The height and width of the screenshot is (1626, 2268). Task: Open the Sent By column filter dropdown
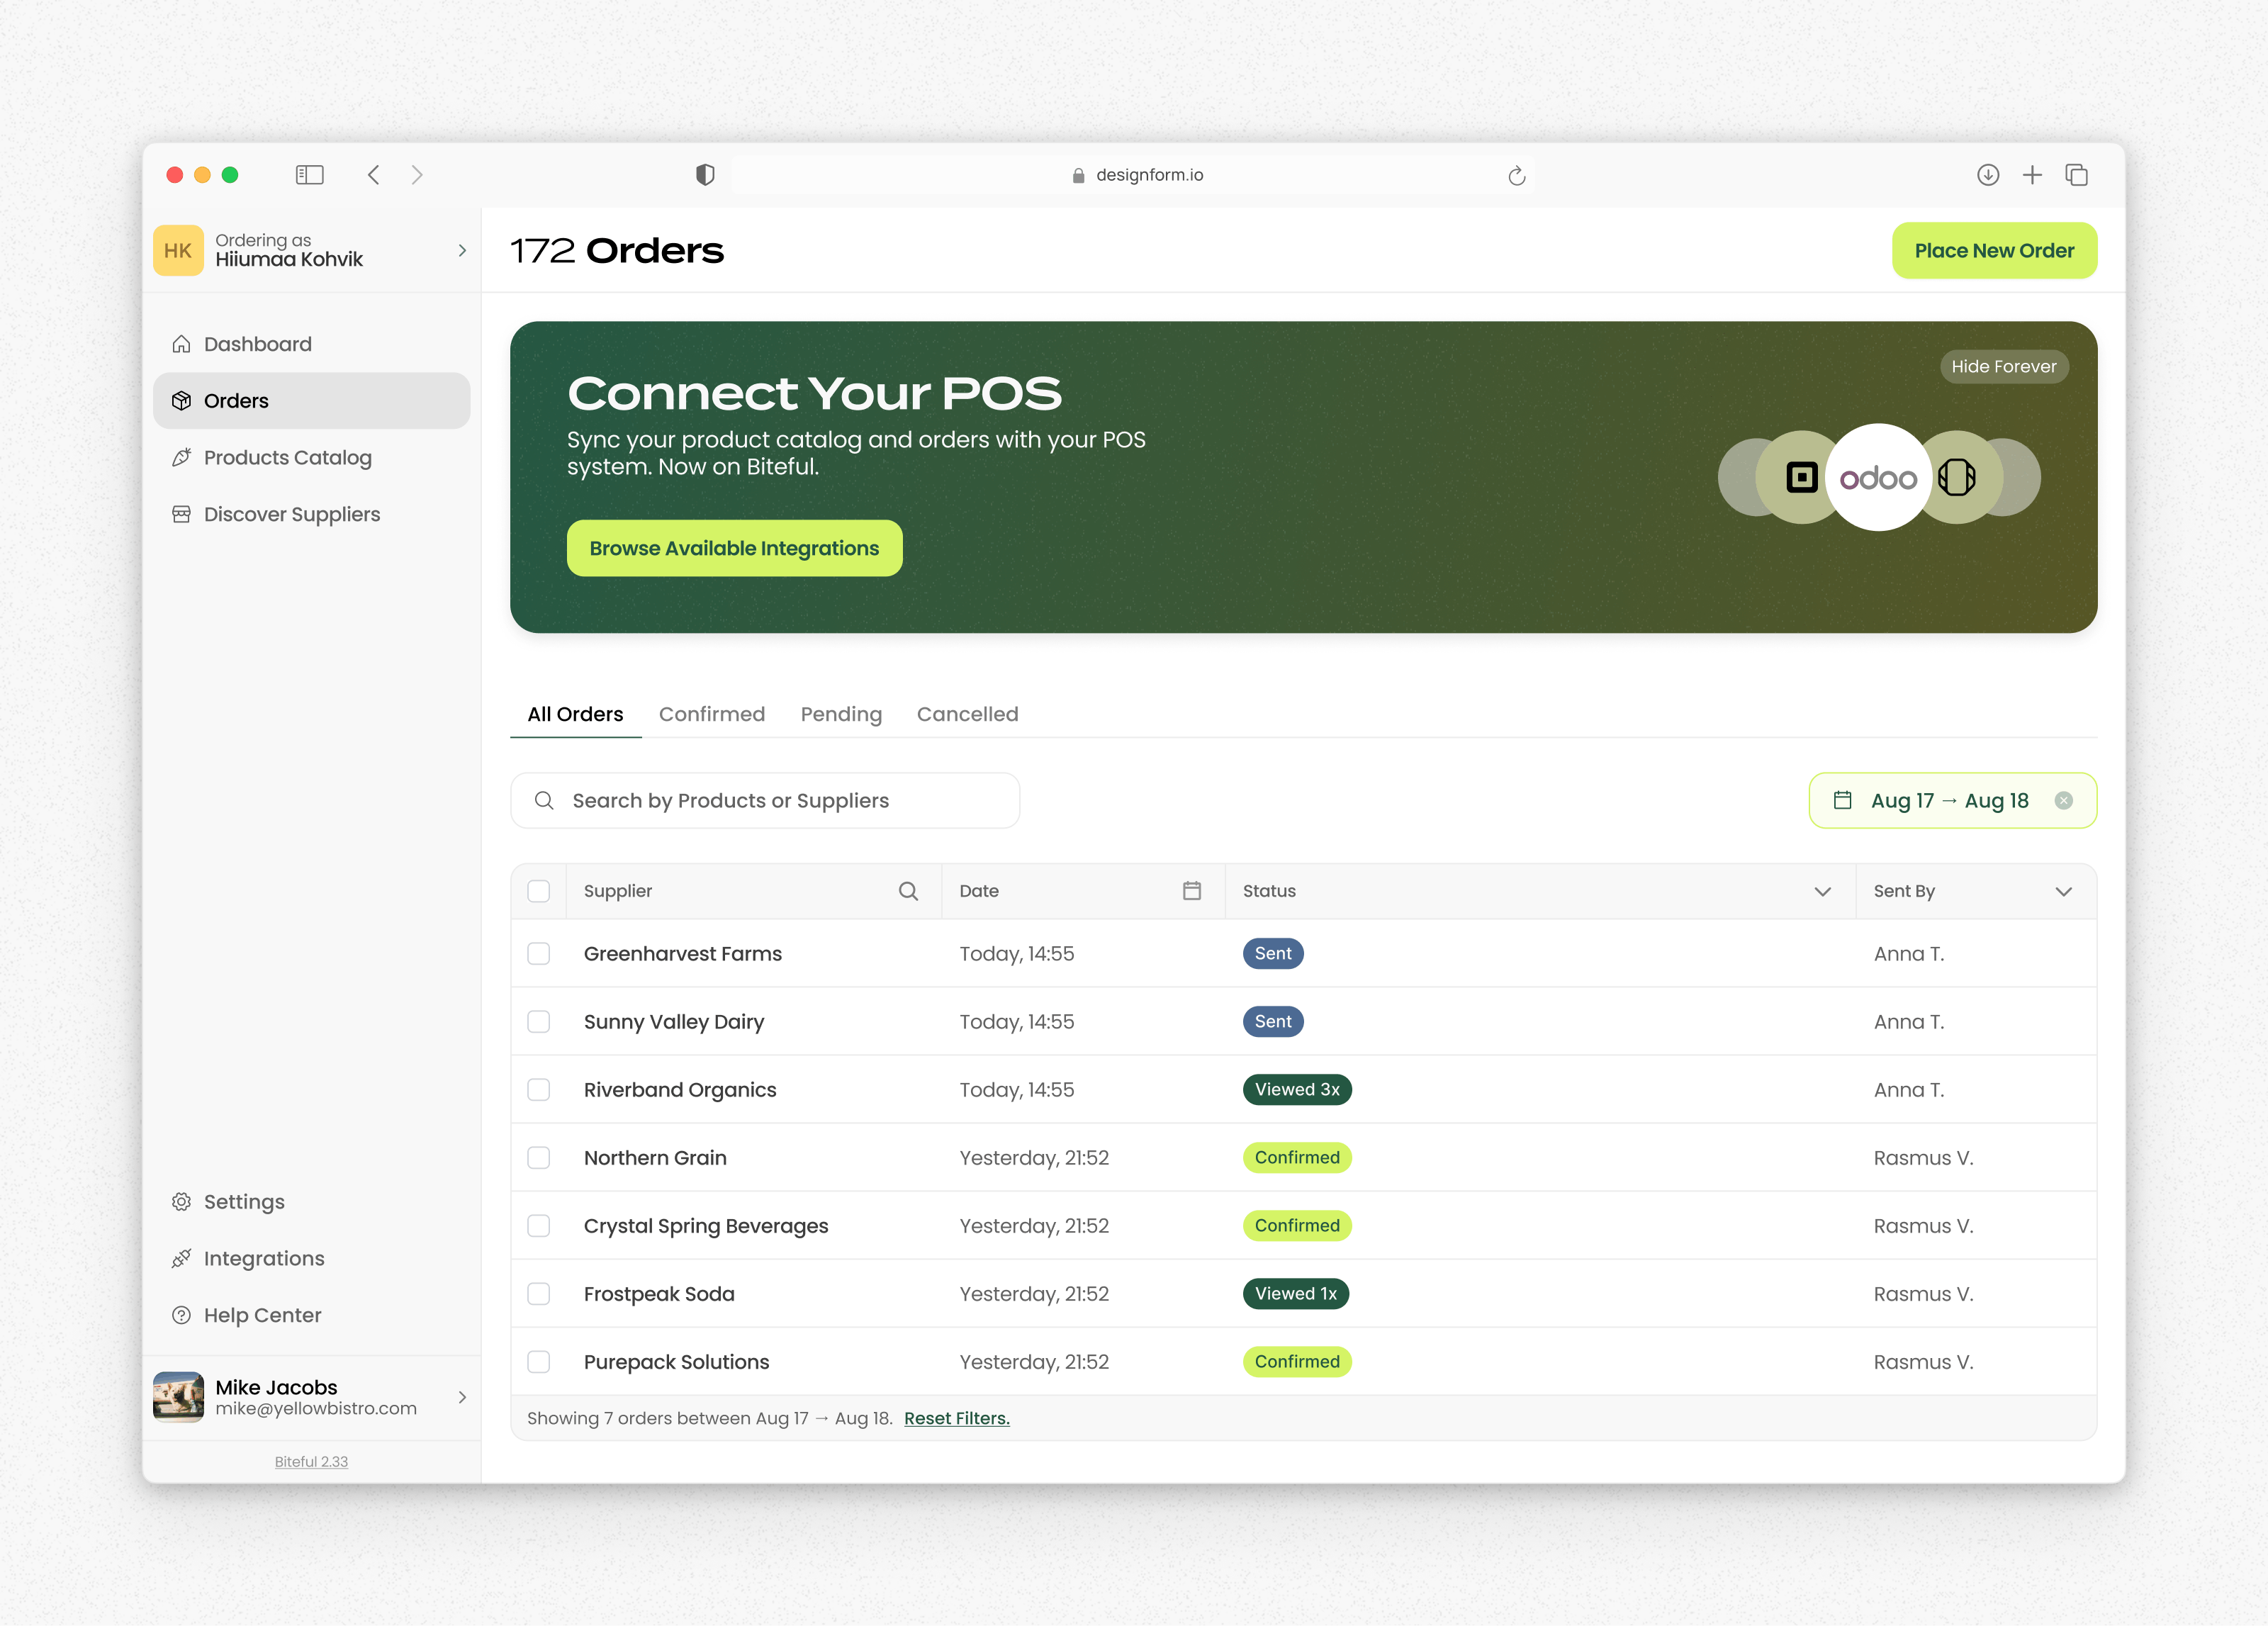pyautogui.click(x=2064, y=891)
